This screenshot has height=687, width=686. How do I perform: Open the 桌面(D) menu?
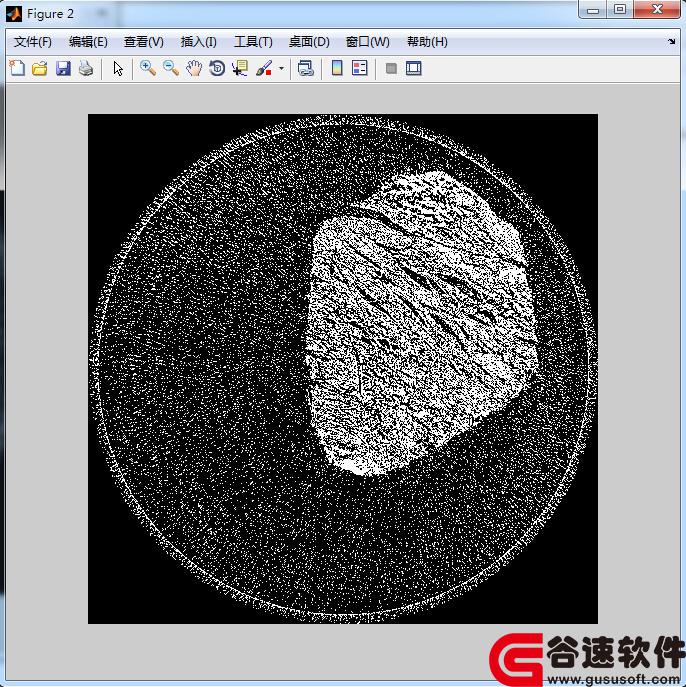click(309, 42)
